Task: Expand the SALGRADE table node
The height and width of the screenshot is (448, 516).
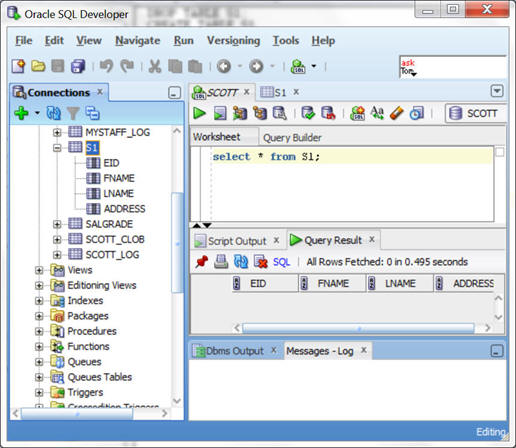Action: coord(57,224)
